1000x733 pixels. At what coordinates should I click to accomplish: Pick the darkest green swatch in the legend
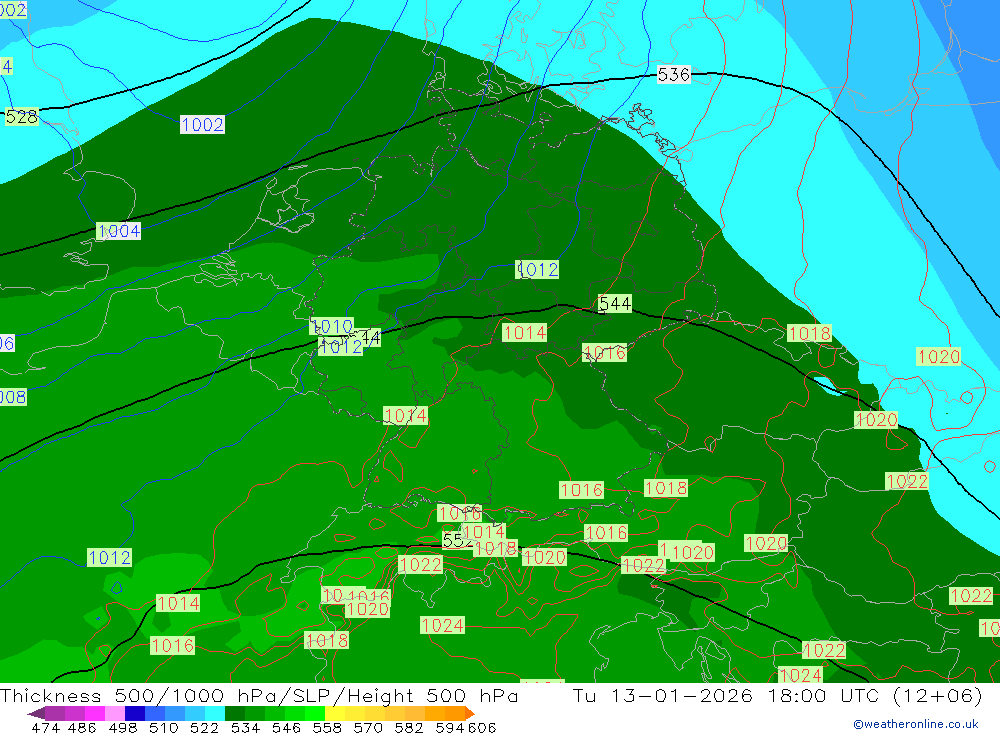[235, 713]
